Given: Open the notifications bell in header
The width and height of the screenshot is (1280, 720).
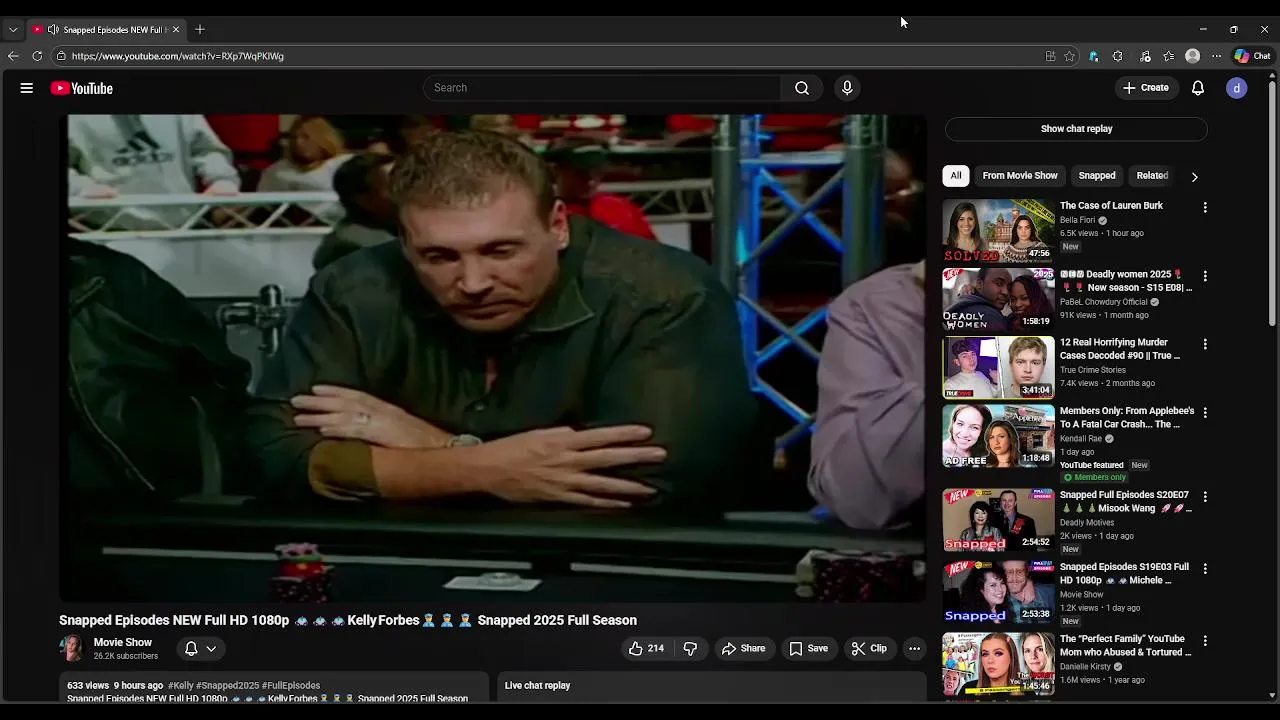Looking at the screenshot, I should [x=1198, y=88].
